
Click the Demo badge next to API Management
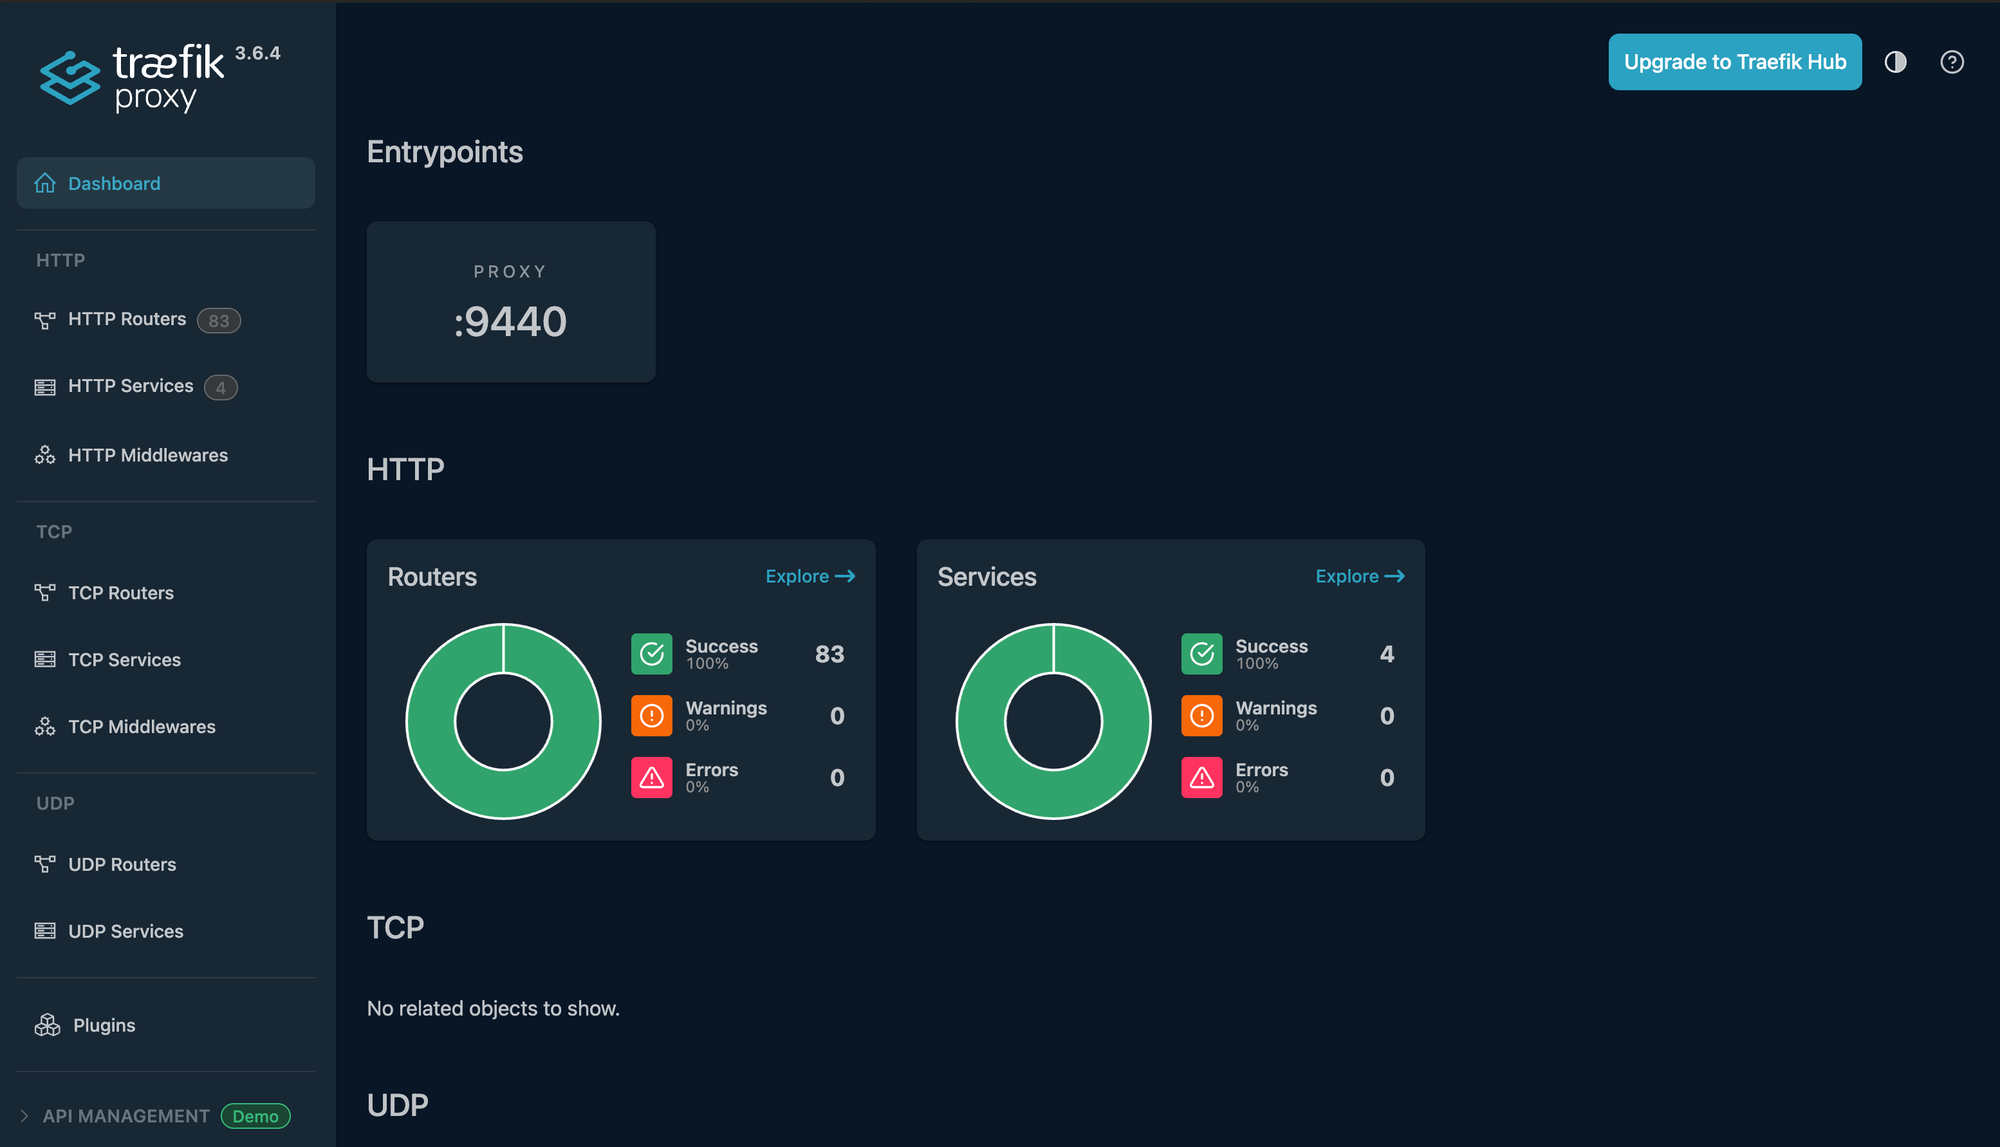tap(255, 1116)
